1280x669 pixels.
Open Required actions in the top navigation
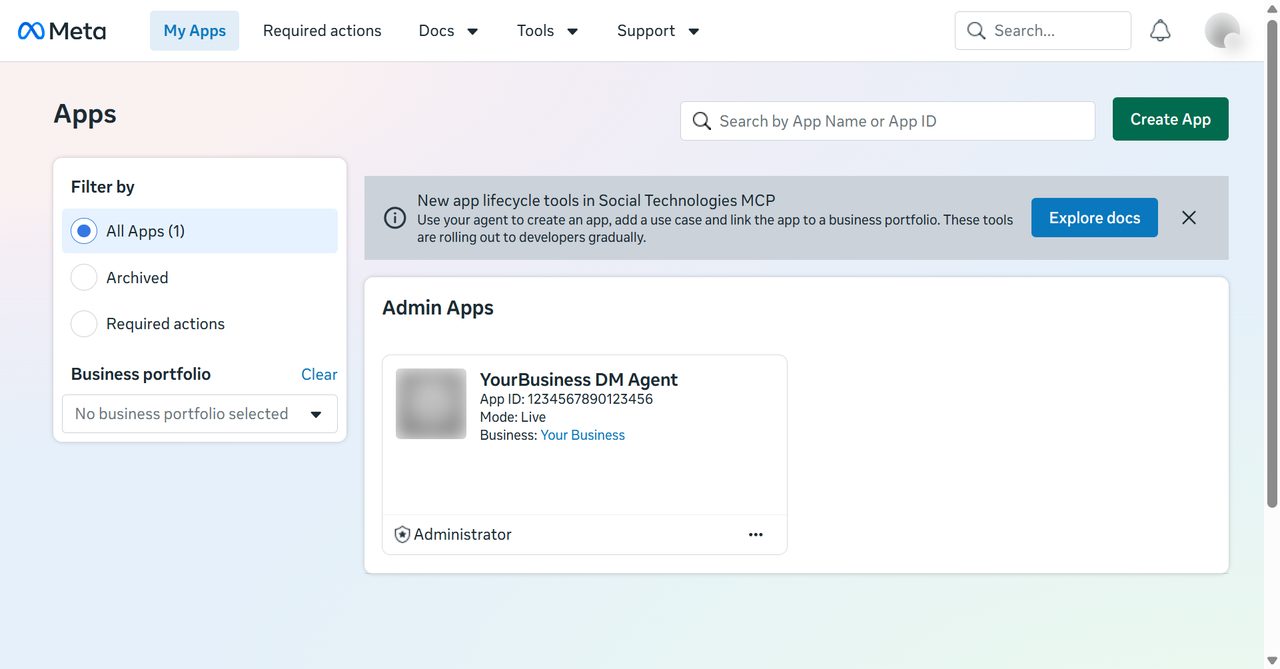point(322,31)
